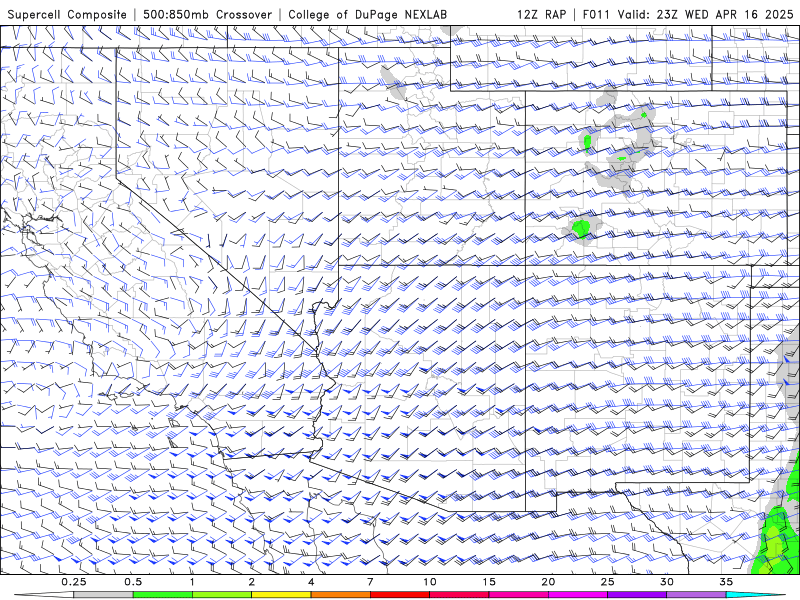Click the yellow legend swatch after 2
The image size is (800, 600).
coord(281,595)
